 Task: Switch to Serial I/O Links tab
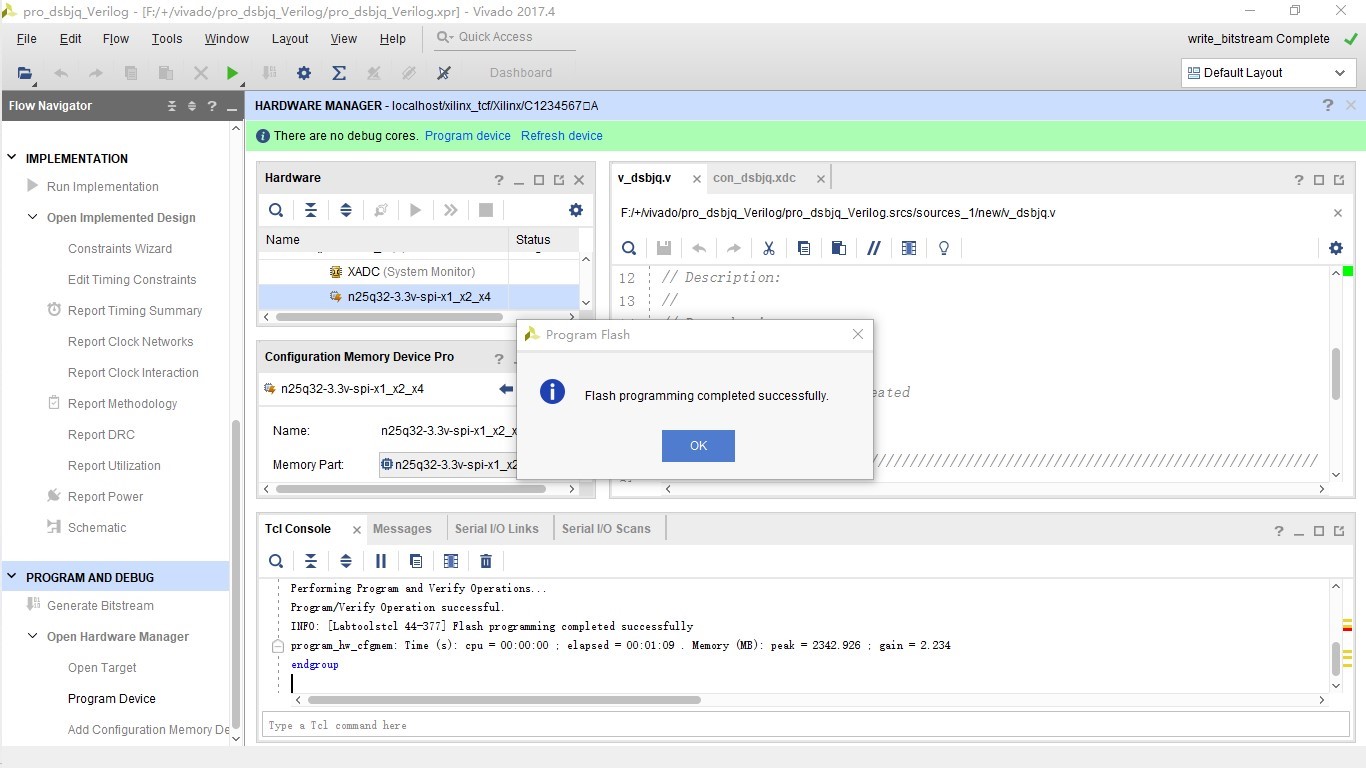[x=496, y=529]
